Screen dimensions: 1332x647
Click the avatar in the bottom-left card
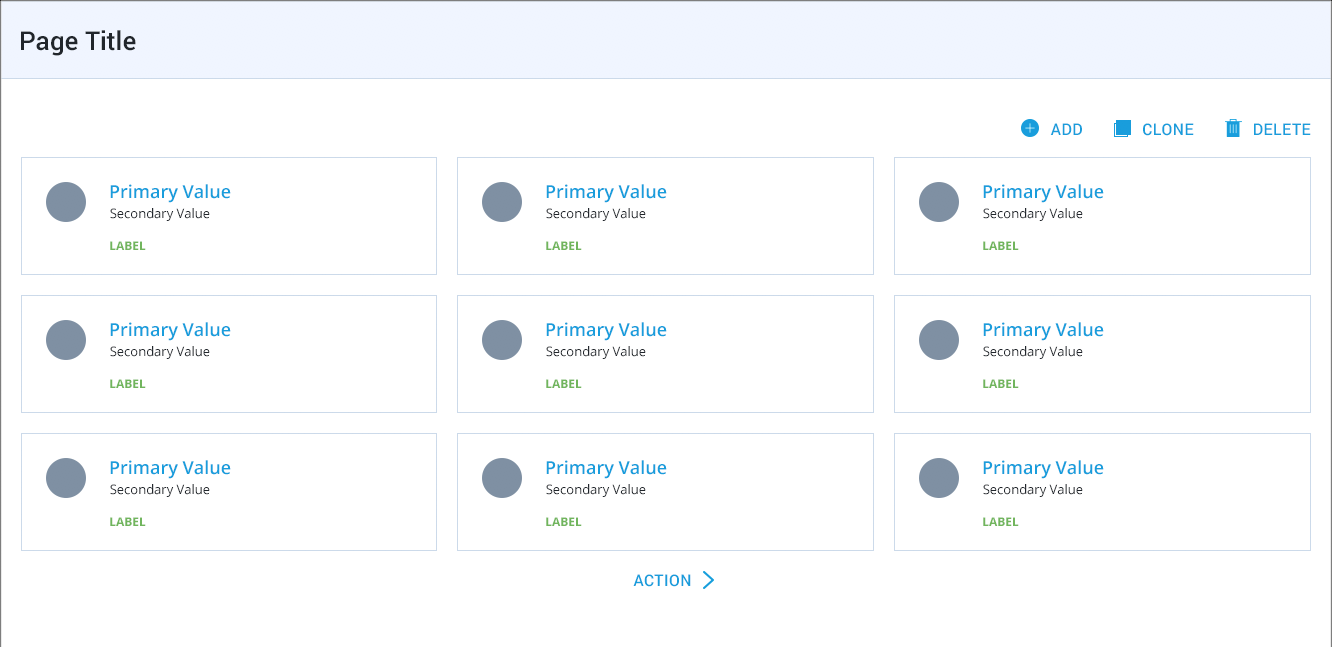coord(66,477)
